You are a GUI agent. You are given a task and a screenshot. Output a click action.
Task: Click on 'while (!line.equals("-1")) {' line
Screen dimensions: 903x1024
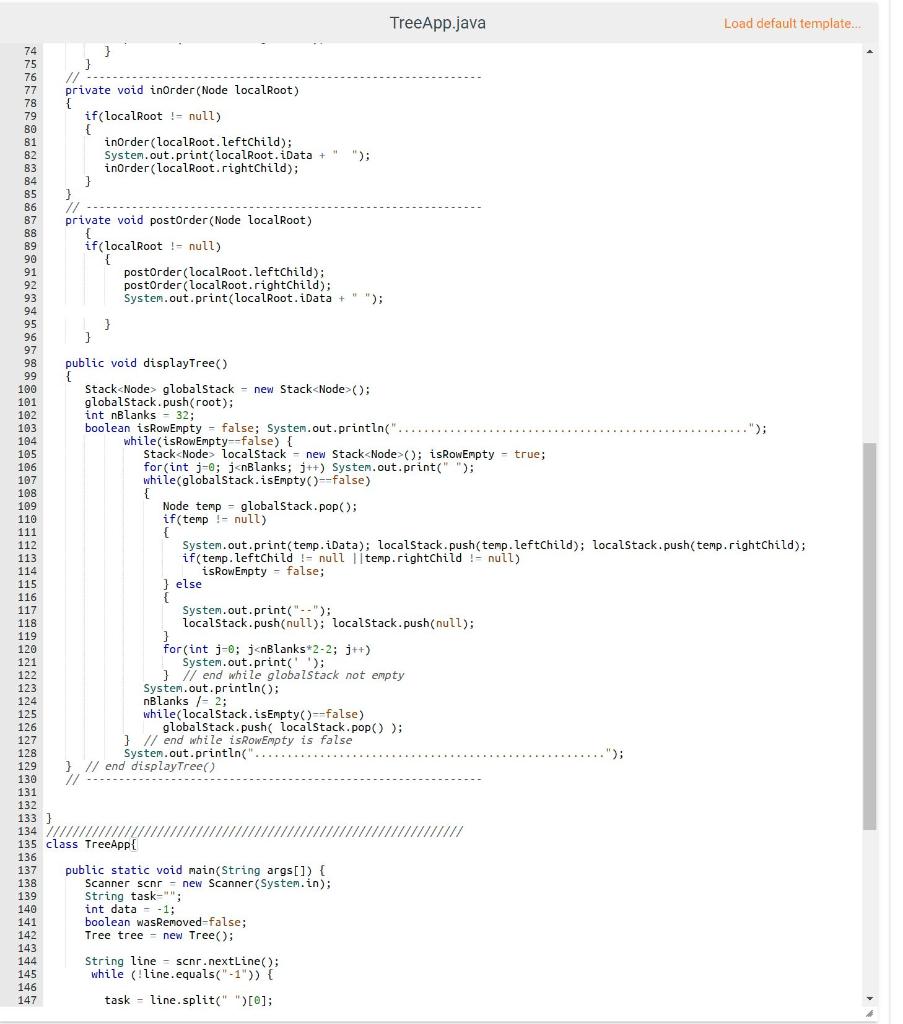click(182, 974)
